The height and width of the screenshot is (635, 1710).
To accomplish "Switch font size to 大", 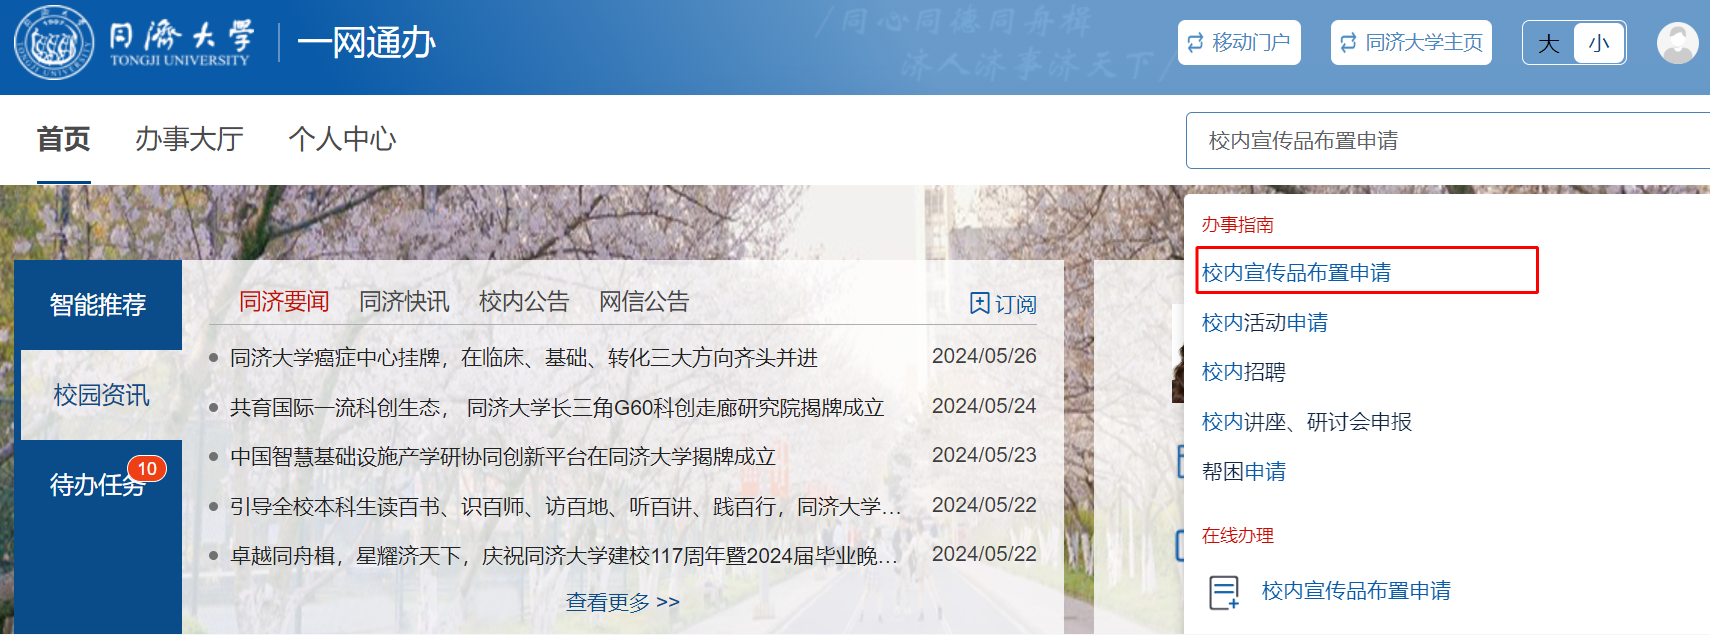I will point(1548,43).
